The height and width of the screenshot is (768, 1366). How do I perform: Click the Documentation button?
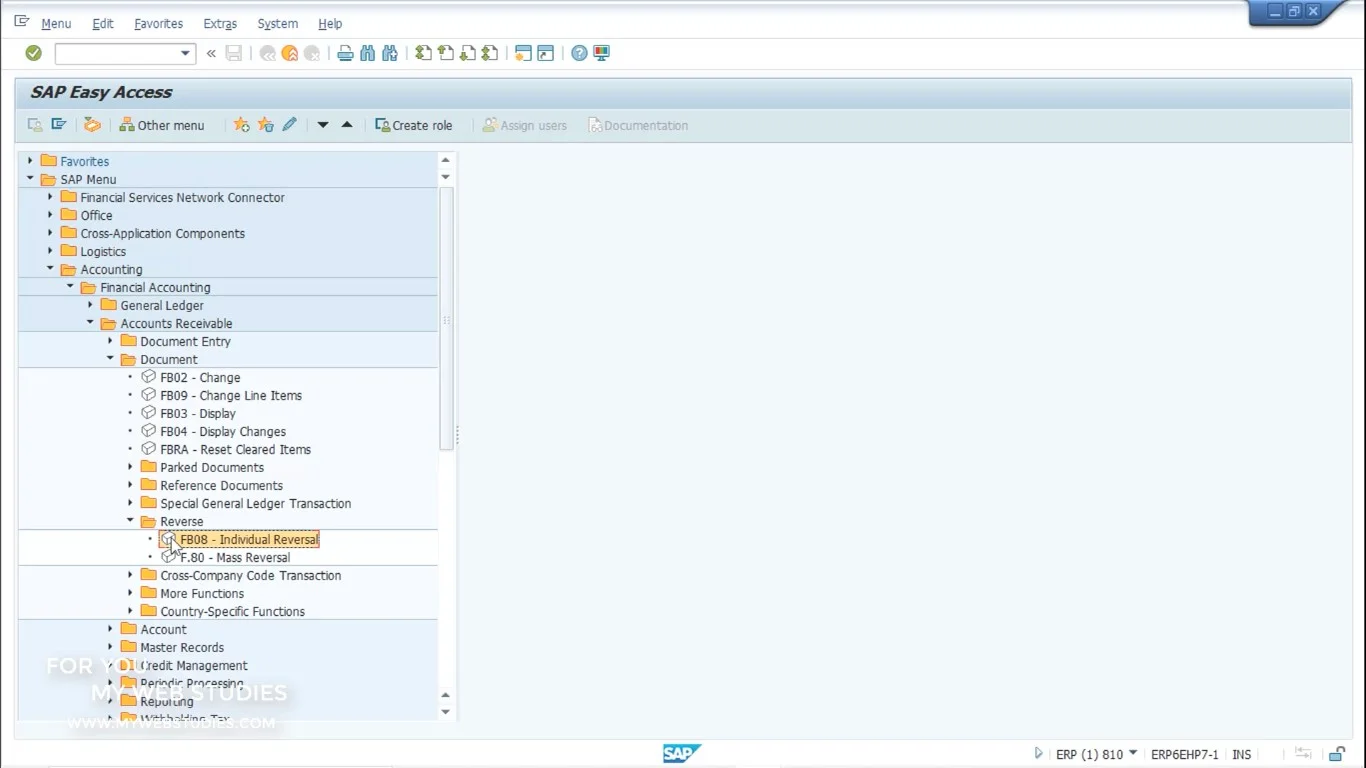pos(638,125)
